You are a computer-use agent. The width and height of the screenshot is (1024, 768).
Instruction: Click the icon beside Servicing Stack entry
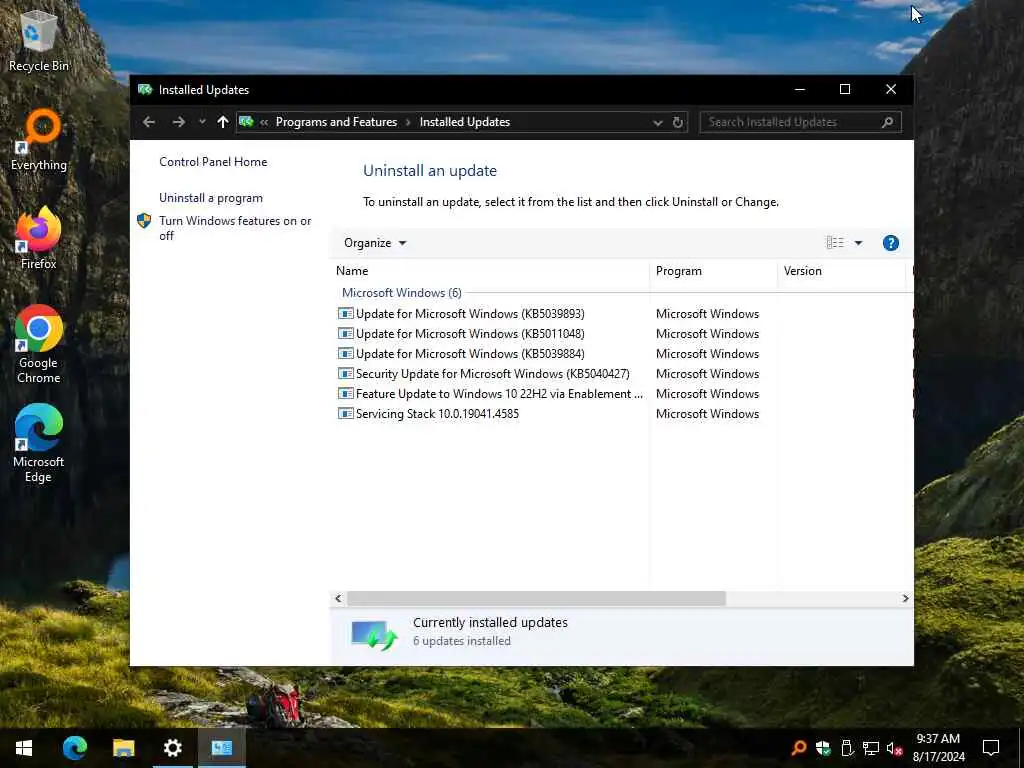point(345,414)
